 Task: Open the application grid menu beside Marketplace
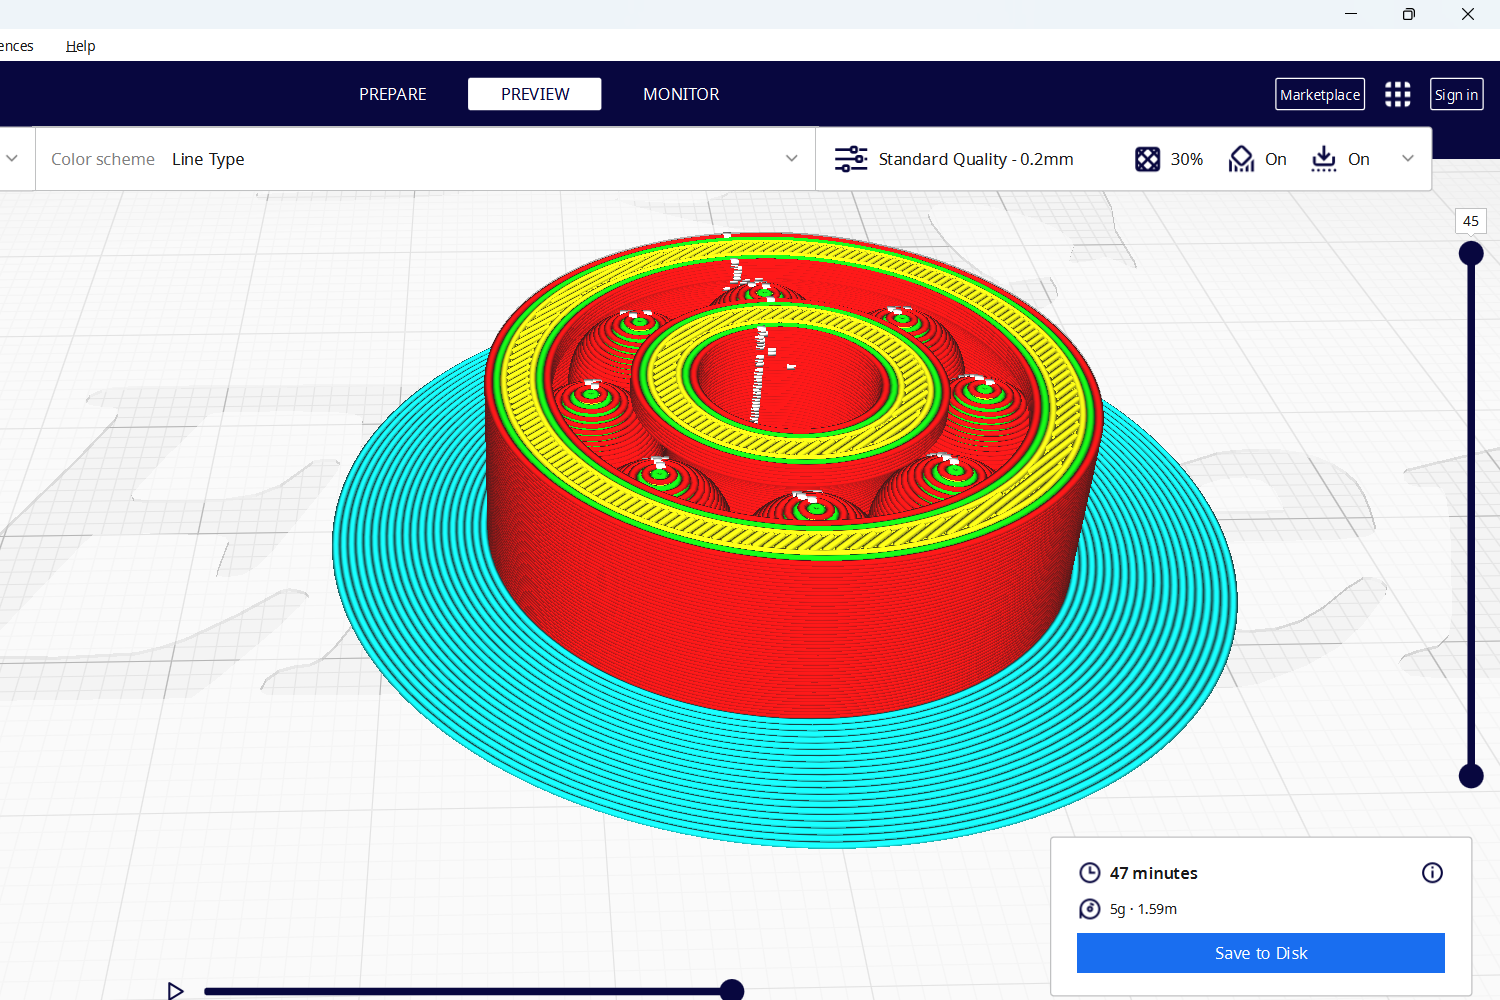click(1397, 93)
